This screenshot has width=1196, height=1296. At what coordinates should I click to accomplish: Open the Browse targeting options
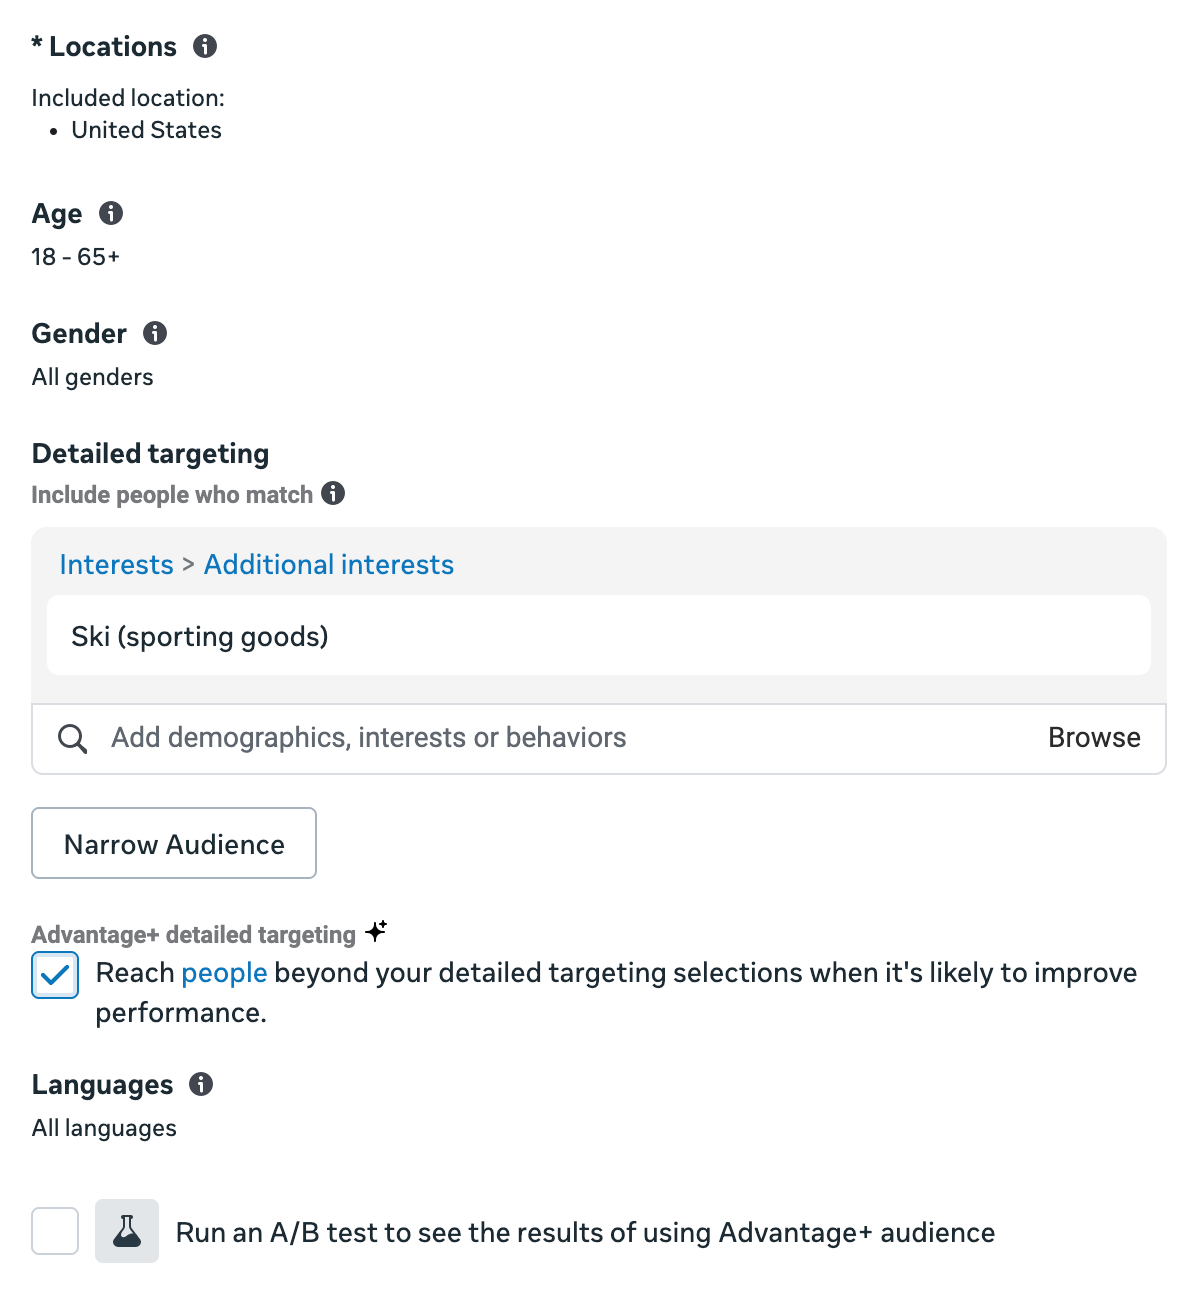point(1094,738)
